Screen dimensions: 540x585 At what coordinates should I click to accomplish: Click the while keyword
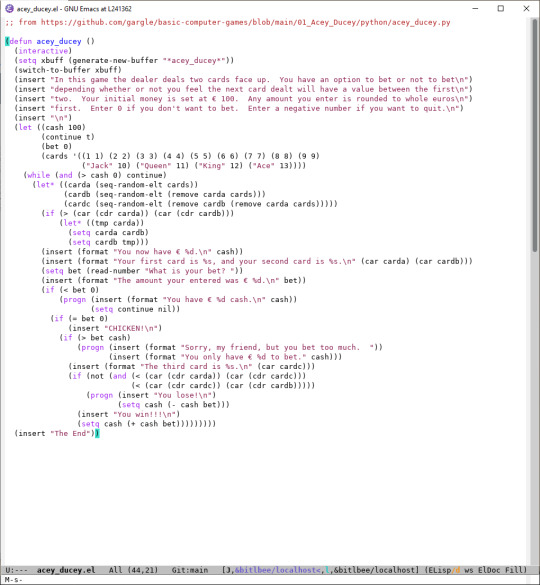click(38, 175)
